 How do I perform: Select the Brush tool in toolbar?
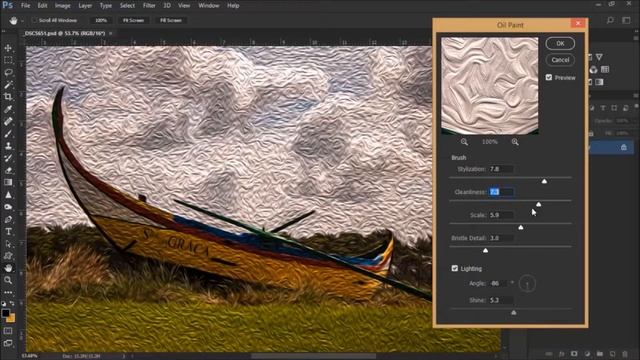click(8, 134)
